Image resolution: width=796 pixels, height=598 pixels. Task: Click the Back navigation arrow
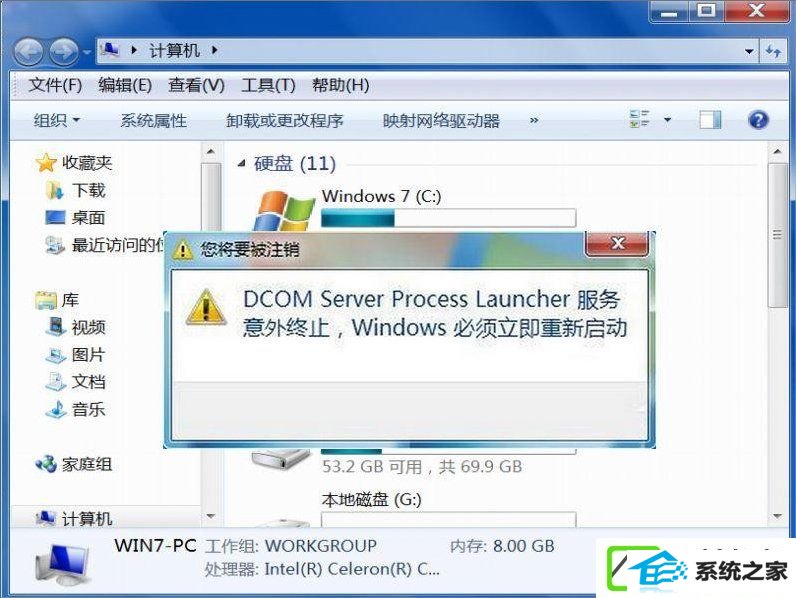pyautogui.click(x=28, y=51)
